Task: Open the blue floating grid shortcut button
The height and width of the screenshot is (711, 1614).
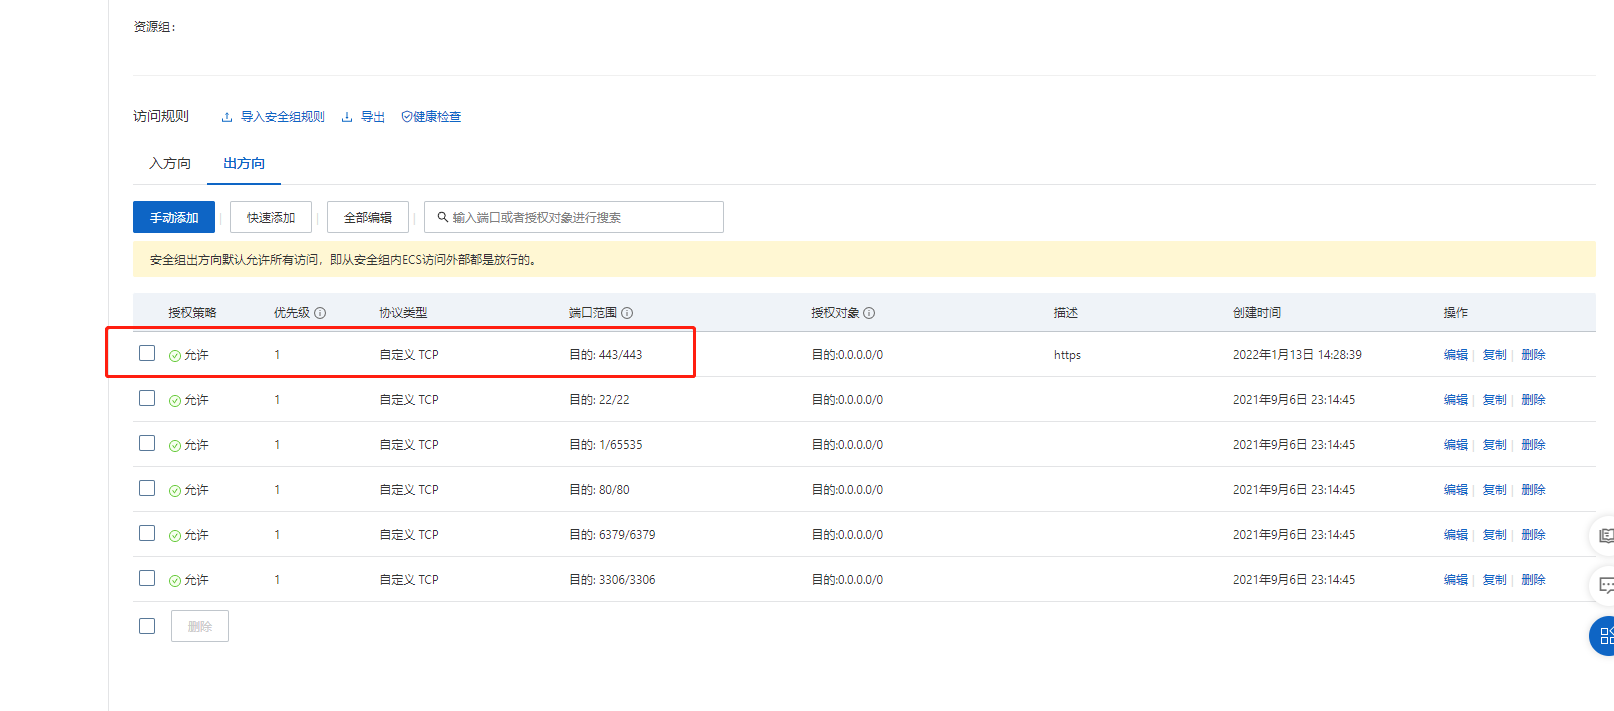Action: point(1604,636)
